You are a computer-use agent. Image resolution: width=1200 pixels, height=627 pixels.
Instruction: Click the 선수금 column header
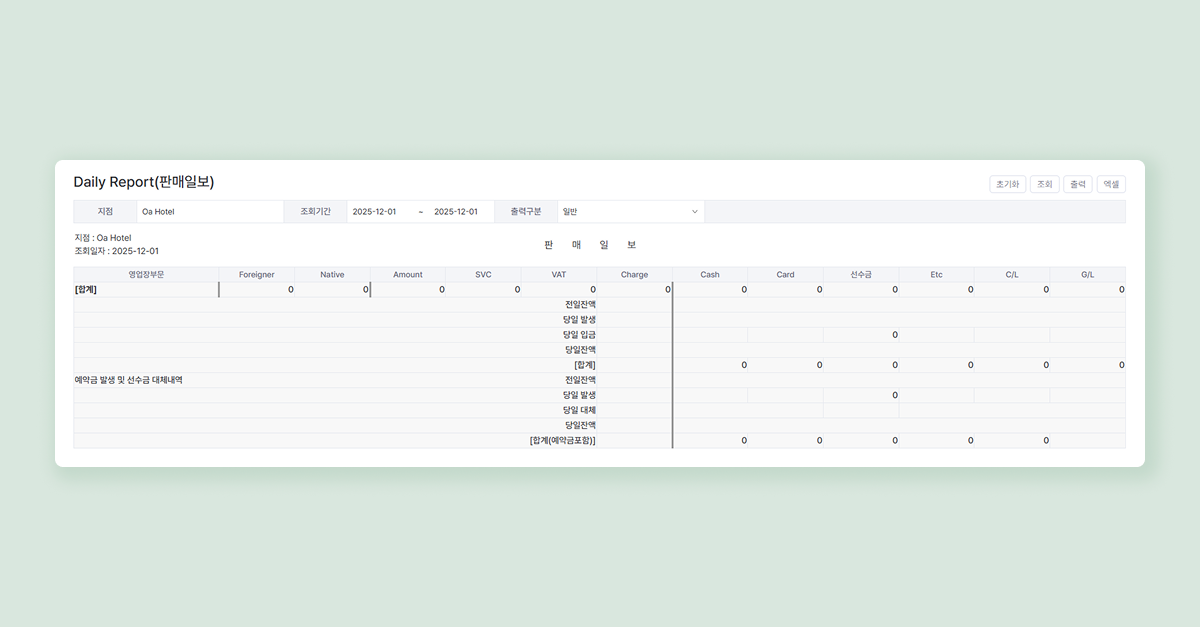tap(861, 274)
